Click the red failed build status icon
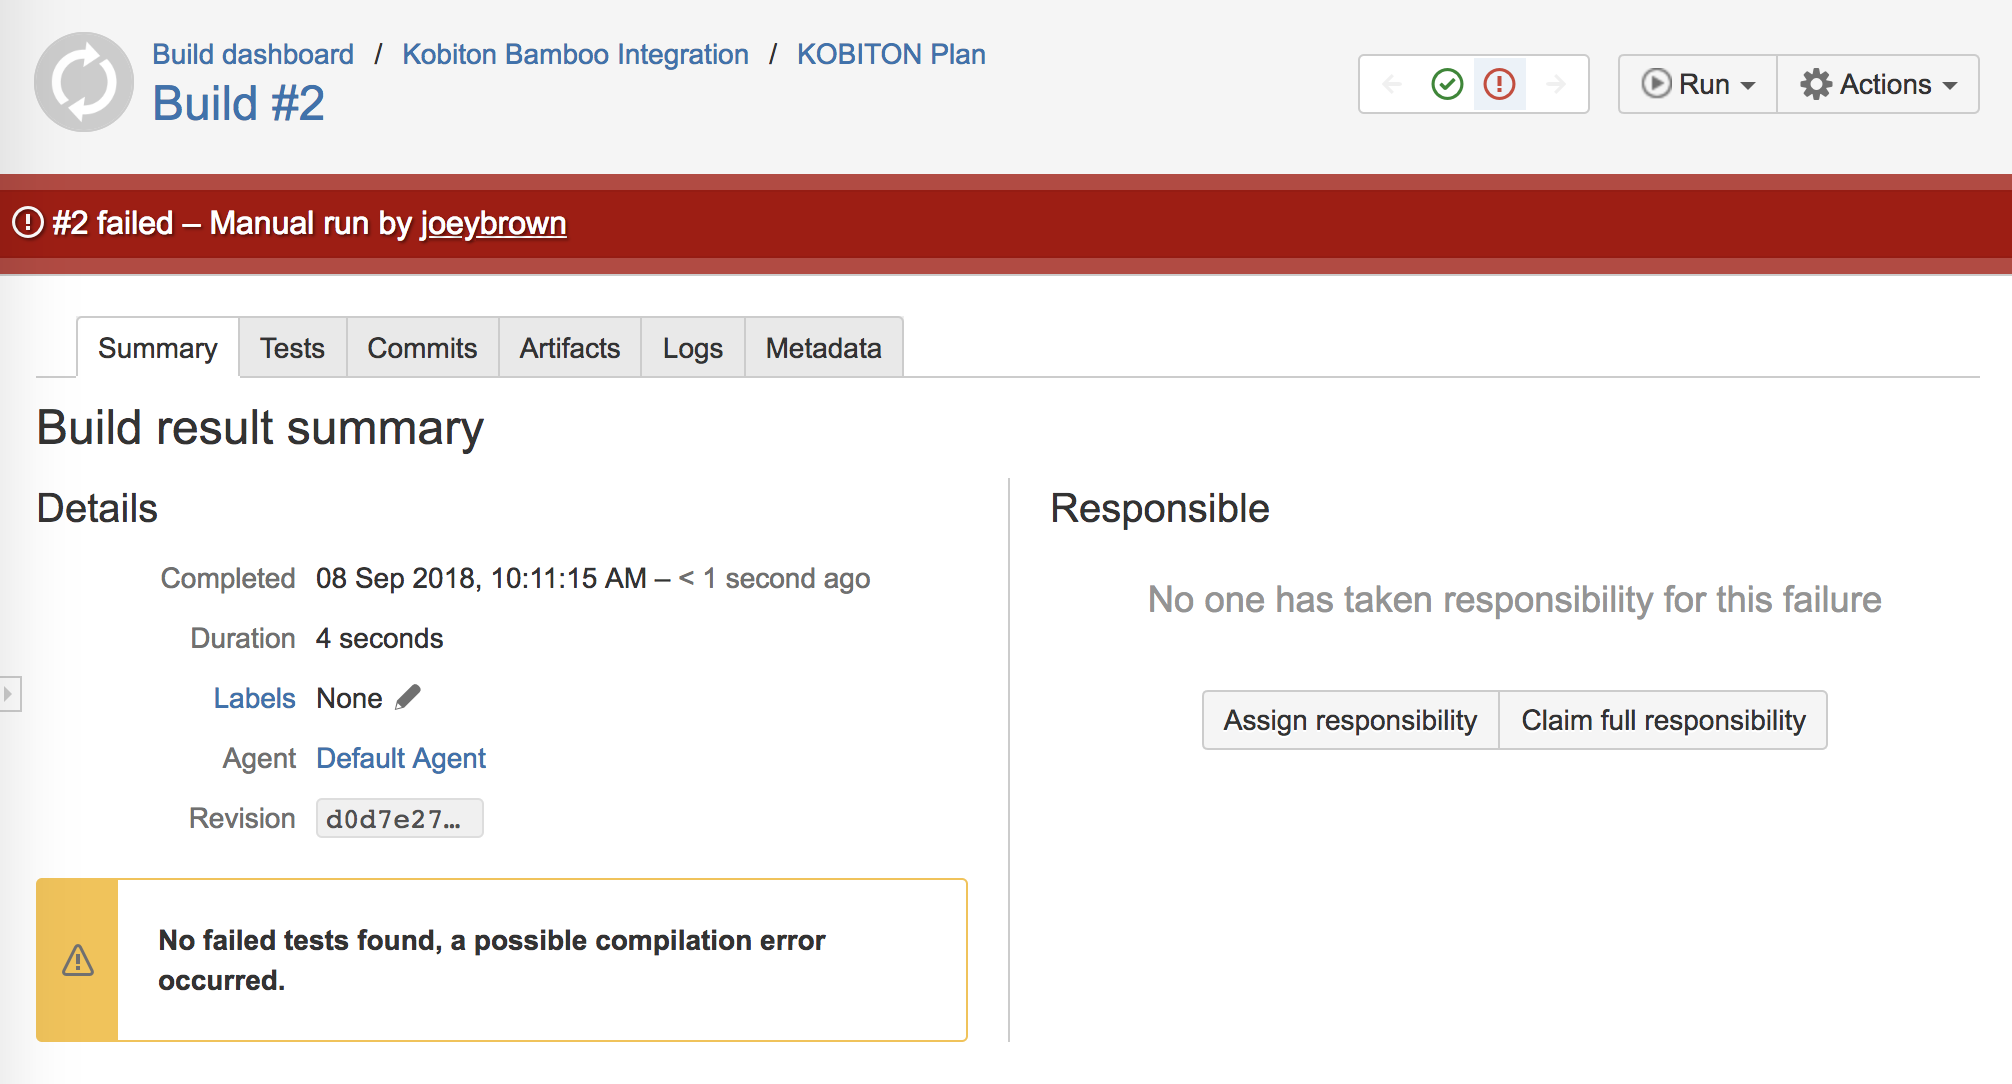Image resolution: width=2012 pixels, height=1084 pixels. coord(1499,84)
